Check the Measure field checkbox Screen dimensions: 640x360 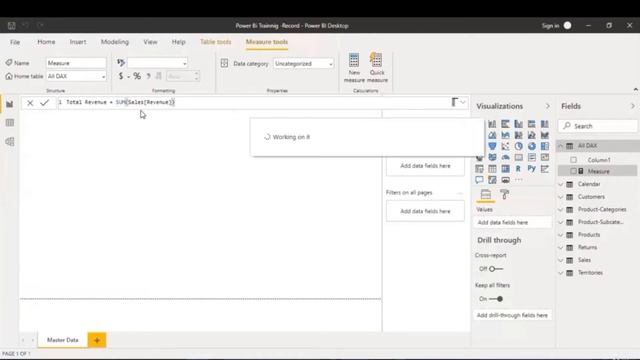point(573,171)
